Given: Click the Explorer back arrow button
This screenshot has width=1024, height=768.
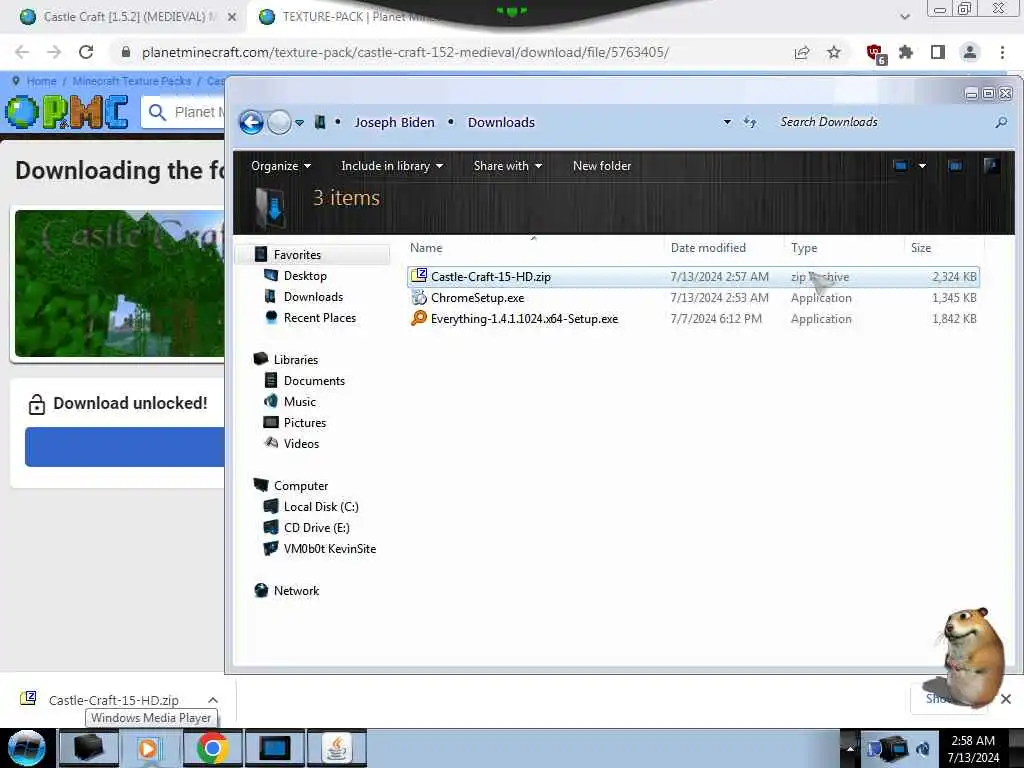Looking at the screenshot, I should 251,122.
